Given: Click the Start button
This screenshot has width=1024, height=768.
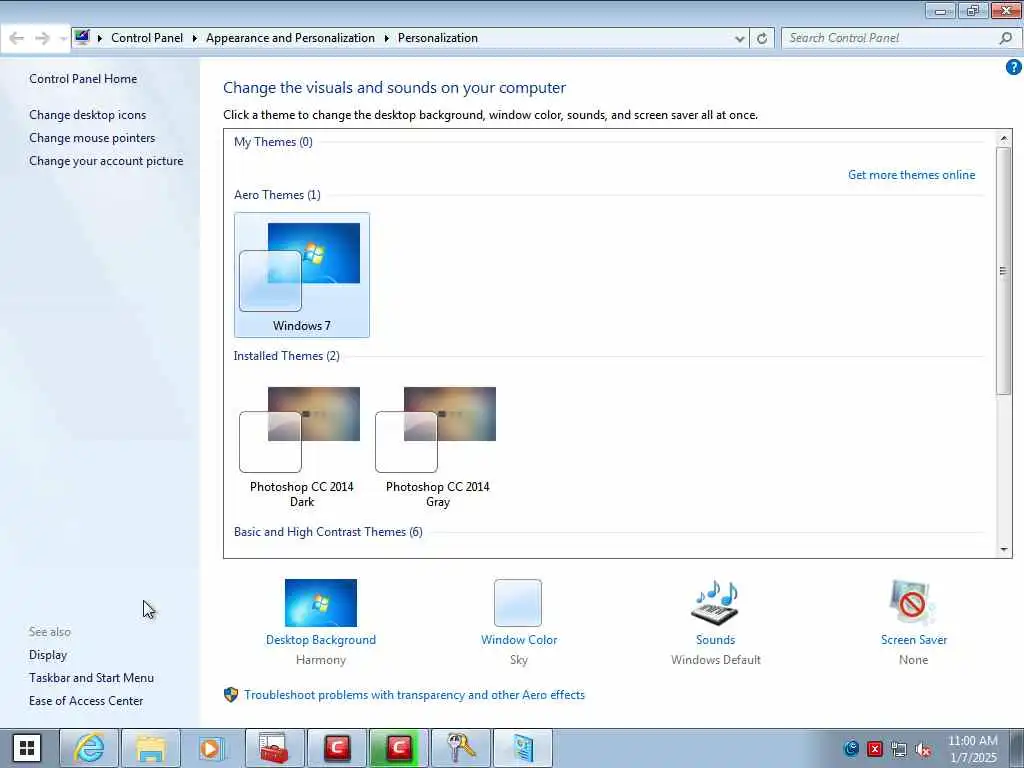Looking at the screenshot, I should click(27, 748).
